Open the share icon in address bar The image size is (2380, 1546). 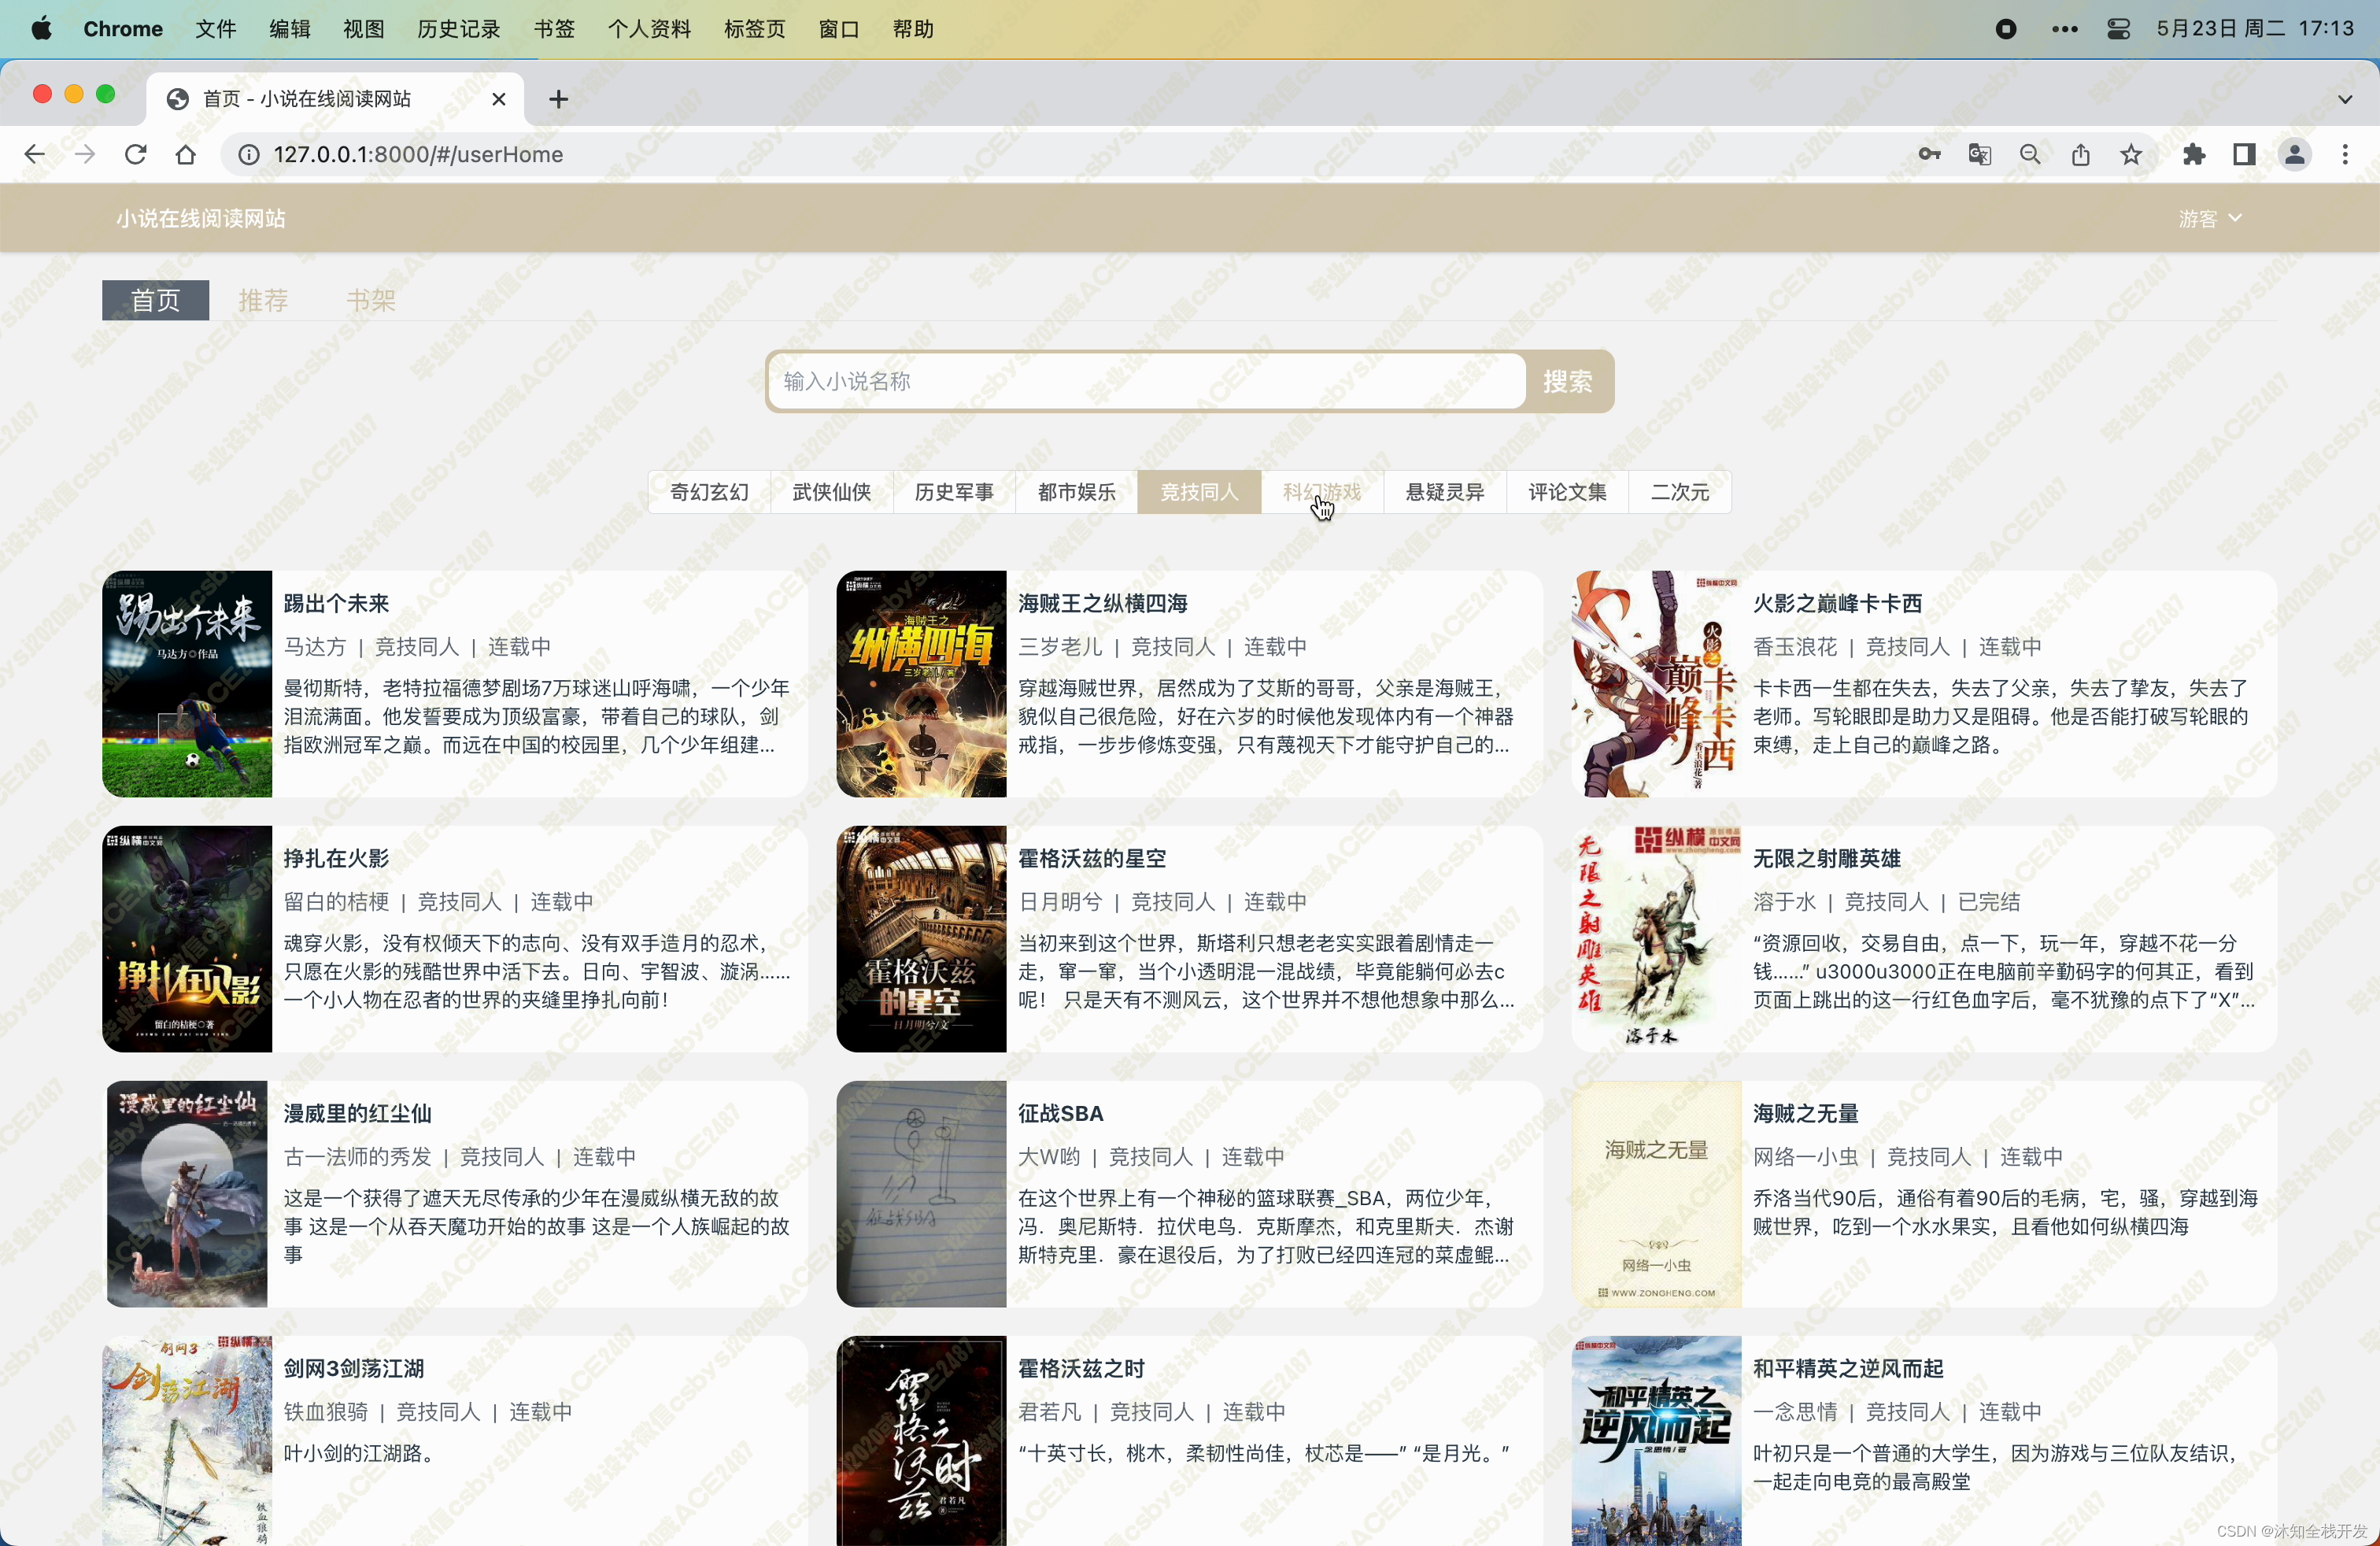tap(2080, 154)
